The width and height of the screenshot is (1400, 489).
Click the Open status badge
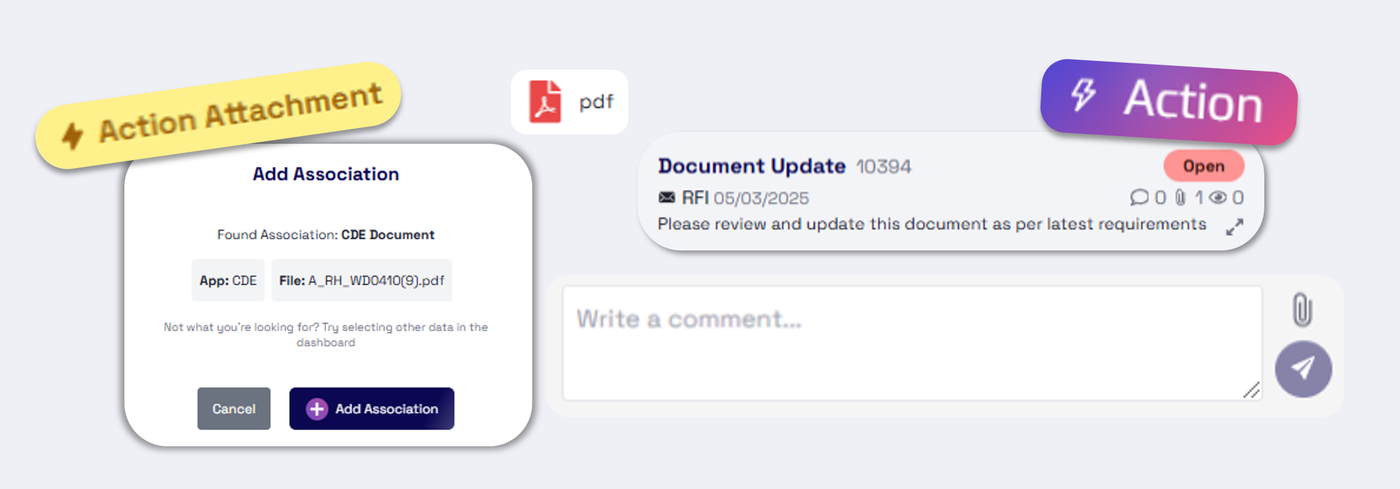pyautogui.click(x=1204, y=166)
